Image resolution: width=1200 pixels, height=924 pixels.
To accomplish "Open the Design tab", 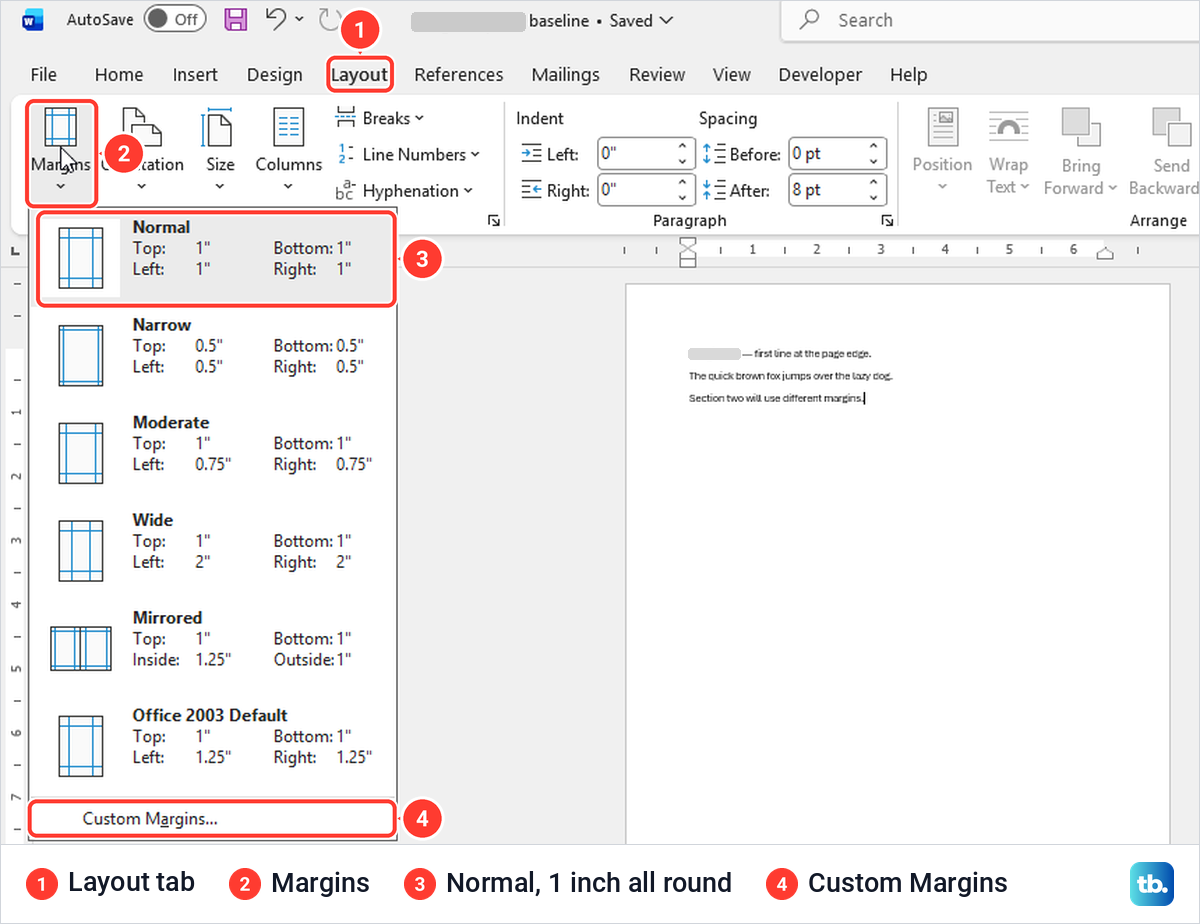I will tap(274, 74).
